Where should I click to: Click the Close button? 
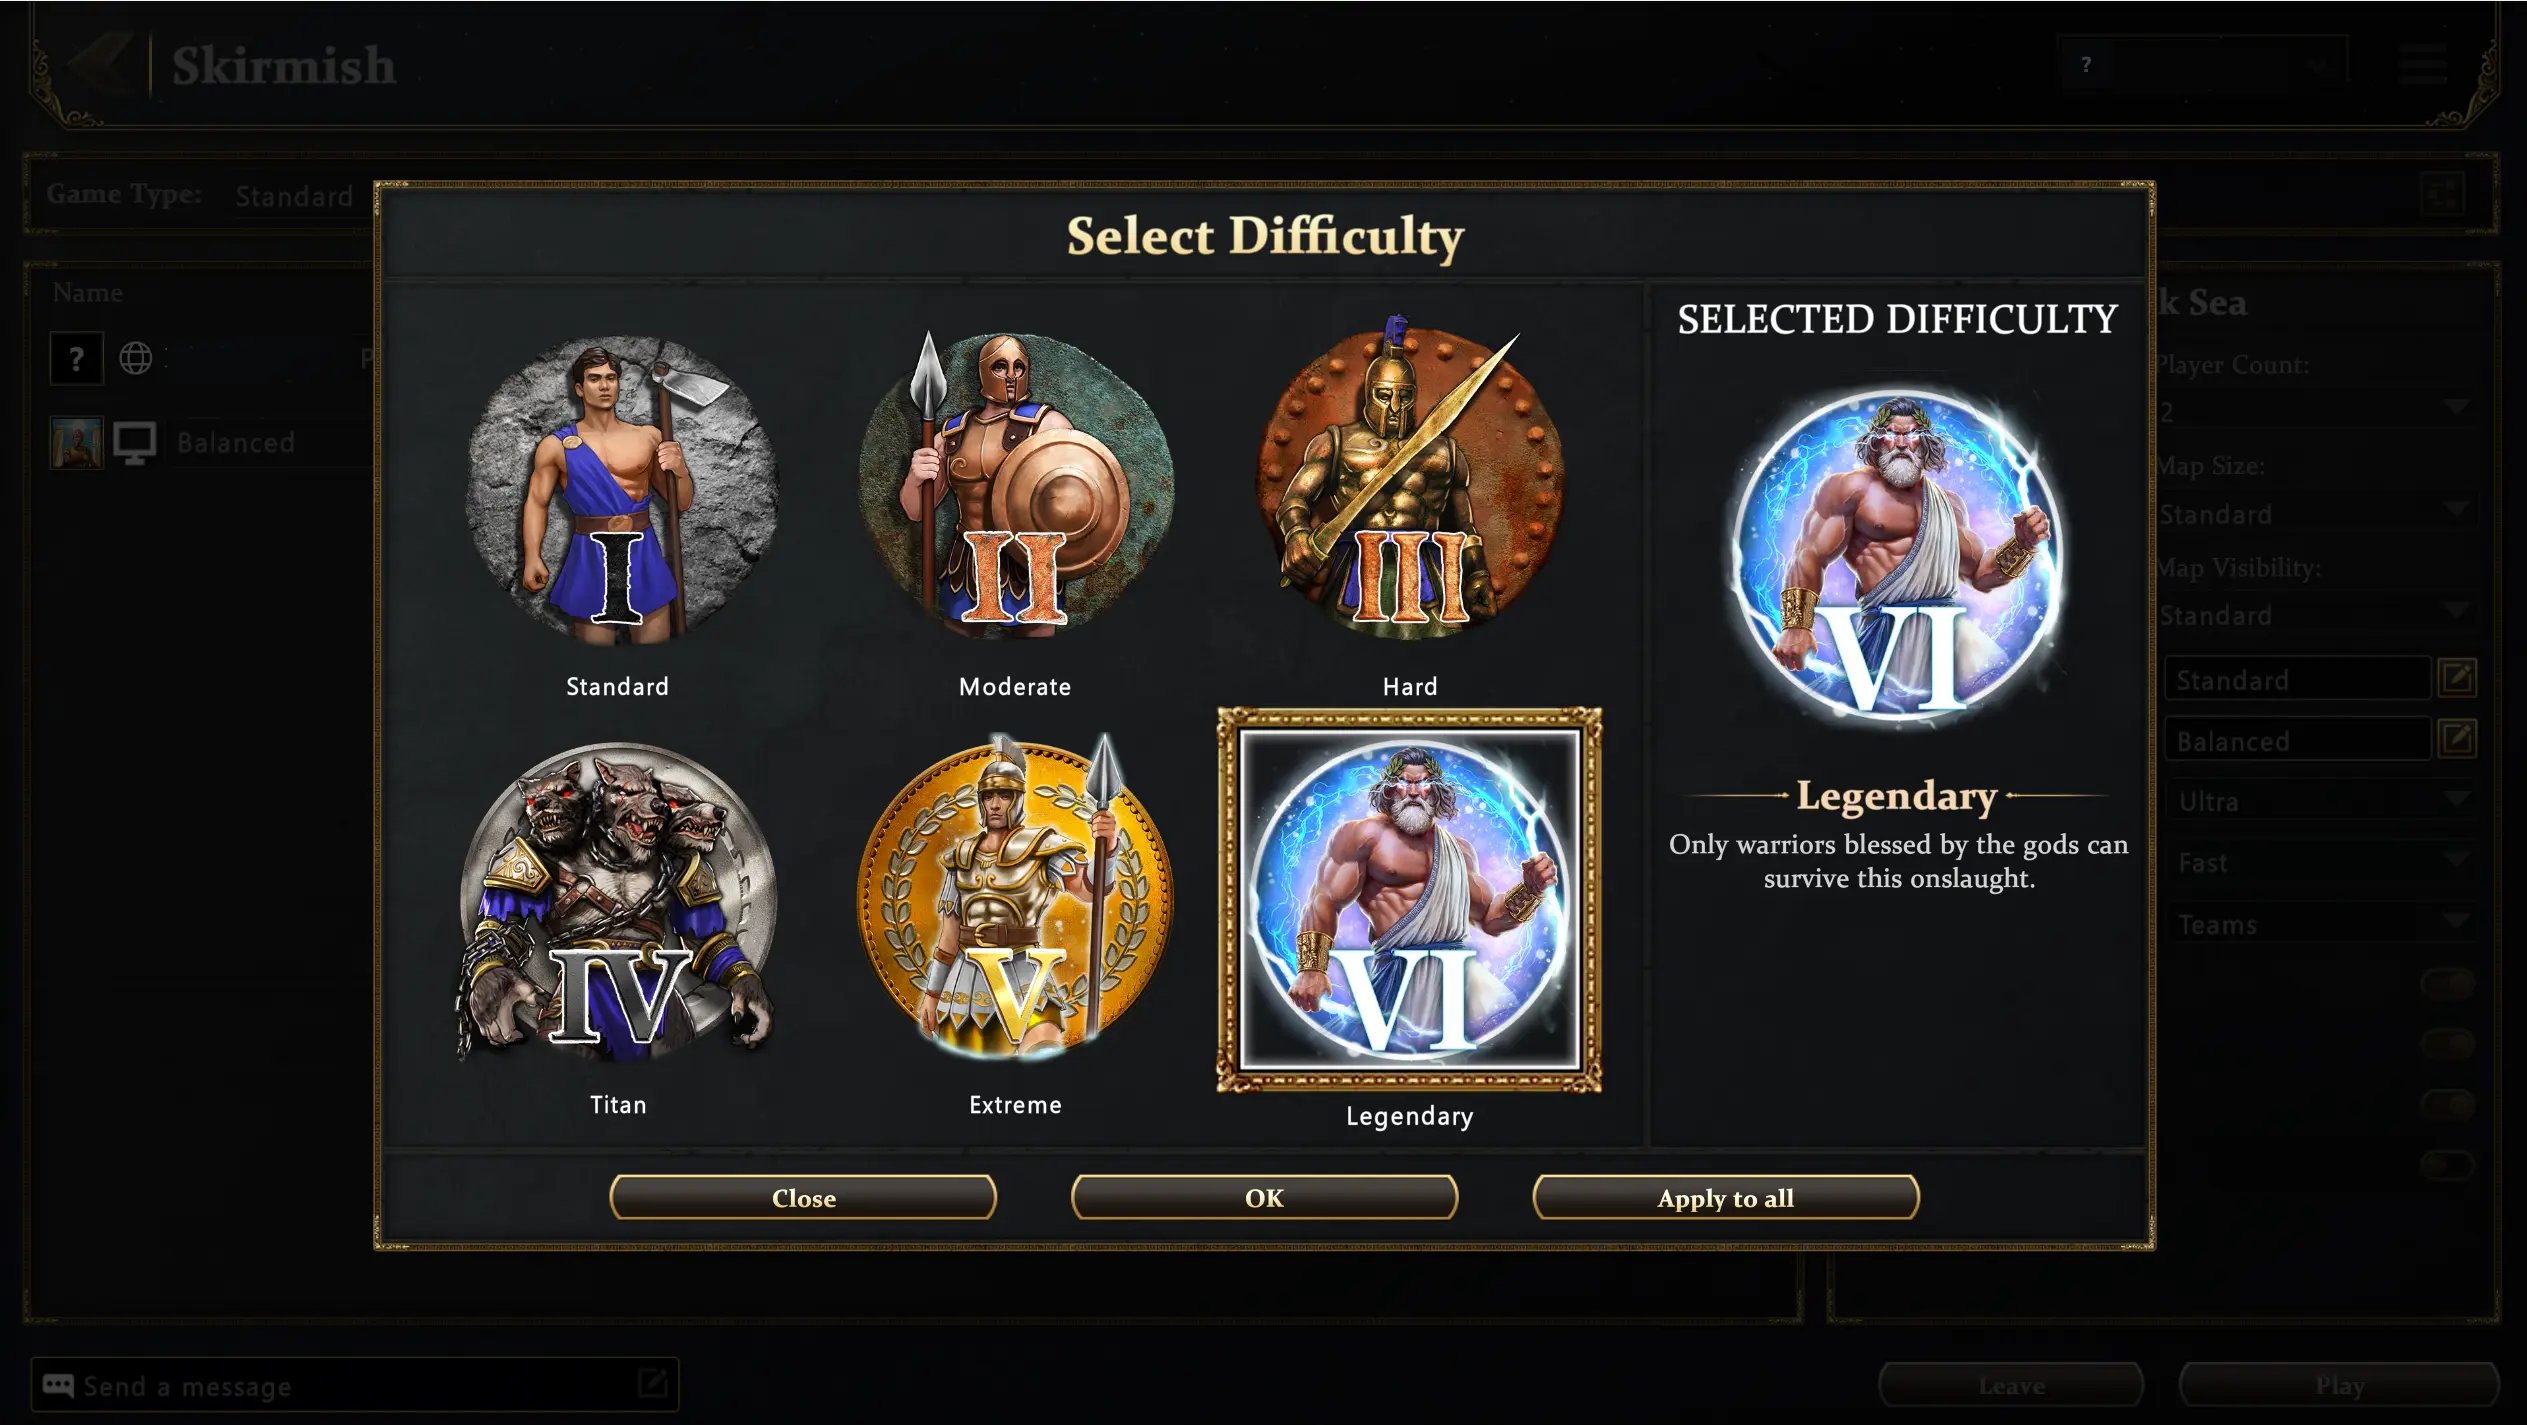(803, 1197)
